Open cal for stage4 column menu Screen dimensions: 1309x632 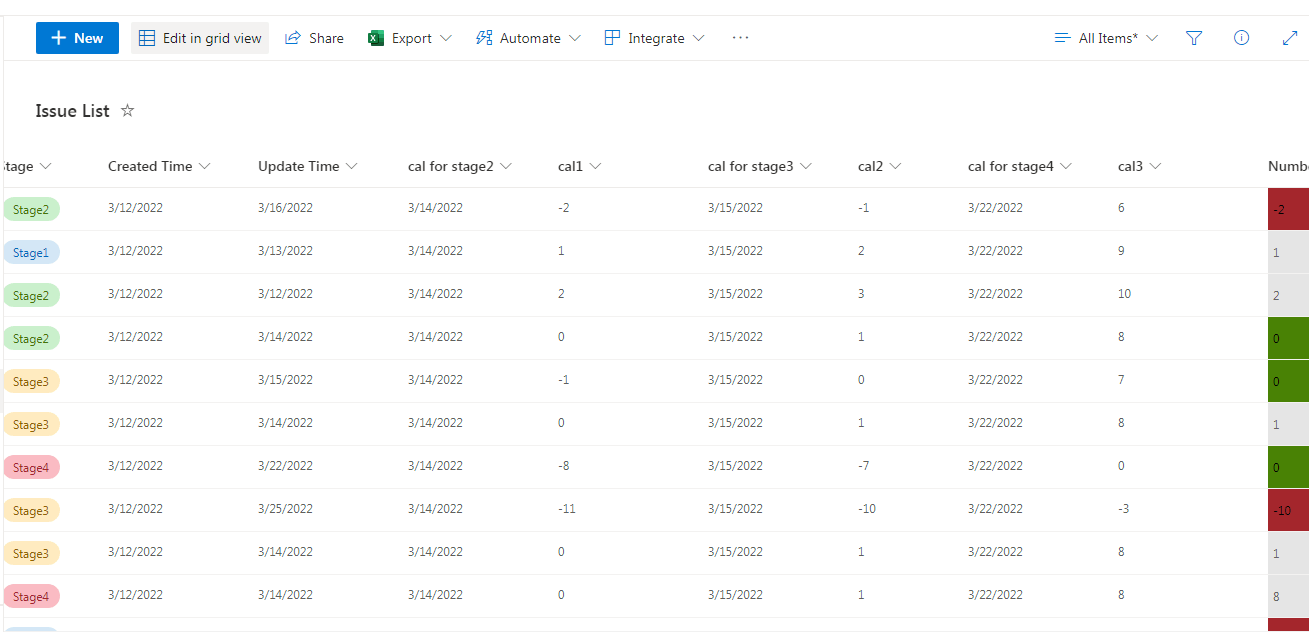click(1020, 166)
